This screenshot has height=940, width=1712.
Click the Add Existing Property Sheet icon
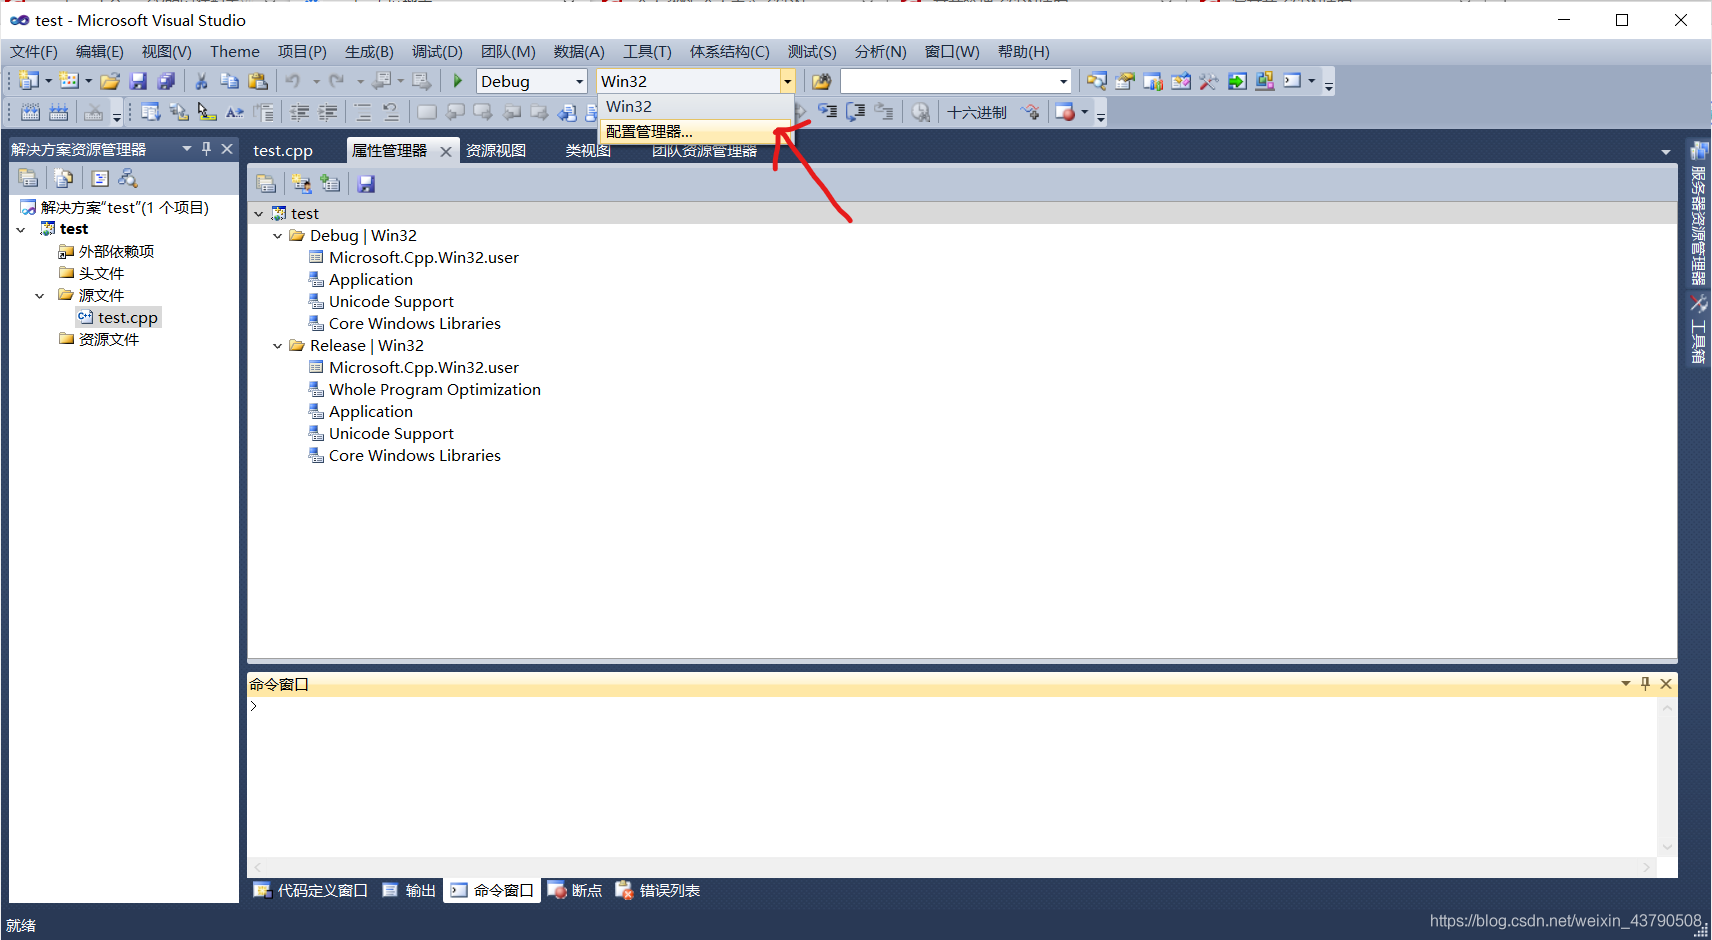tap(330, 184)
